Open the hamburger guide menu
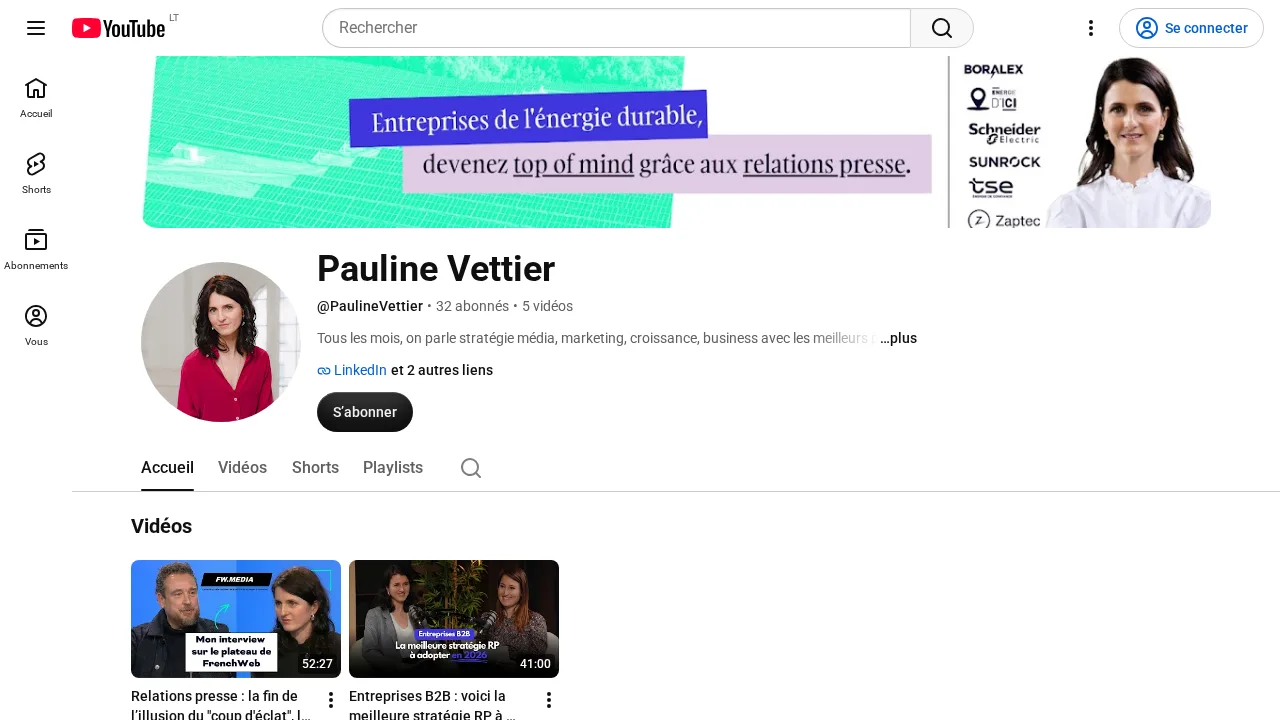The height and width of the screenshot is (720, 1280). pyautogui.click(x=36, y=28)
